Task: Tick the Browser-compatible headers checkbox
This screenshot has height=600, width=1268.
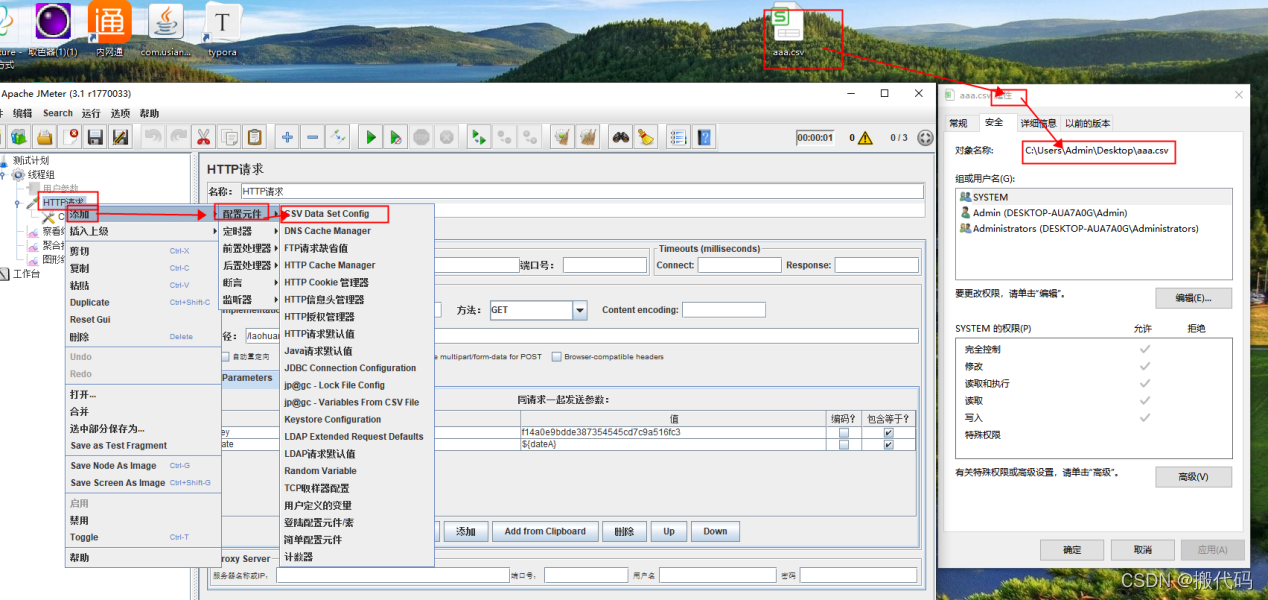Action: tap(557, 357)
